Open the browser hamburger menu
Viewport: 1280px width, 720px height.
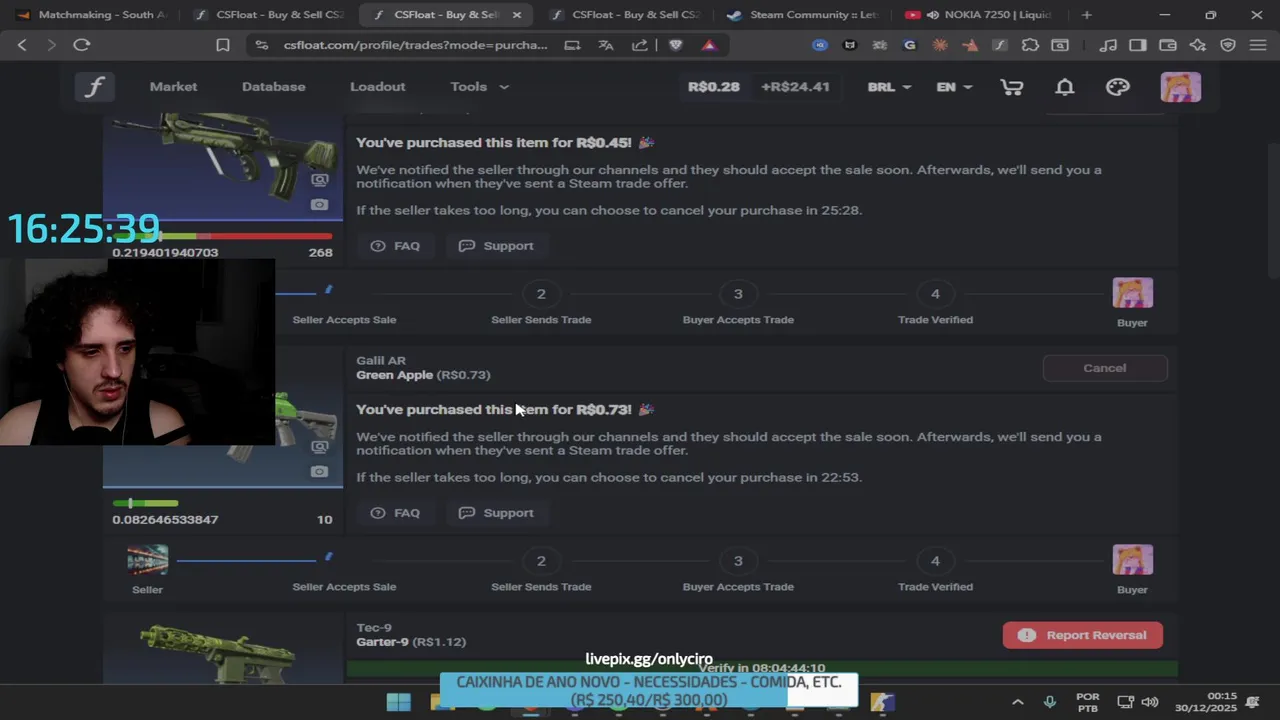1257,45
